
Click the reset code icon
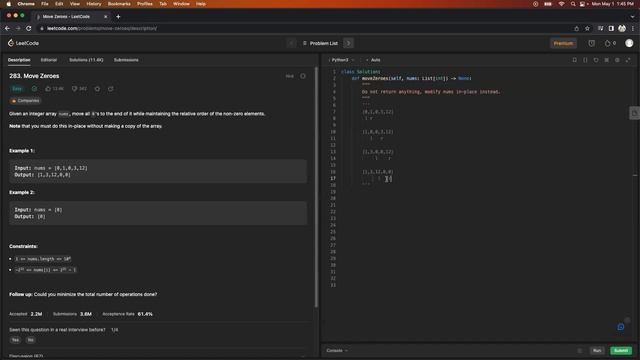(x=596, y=60)
